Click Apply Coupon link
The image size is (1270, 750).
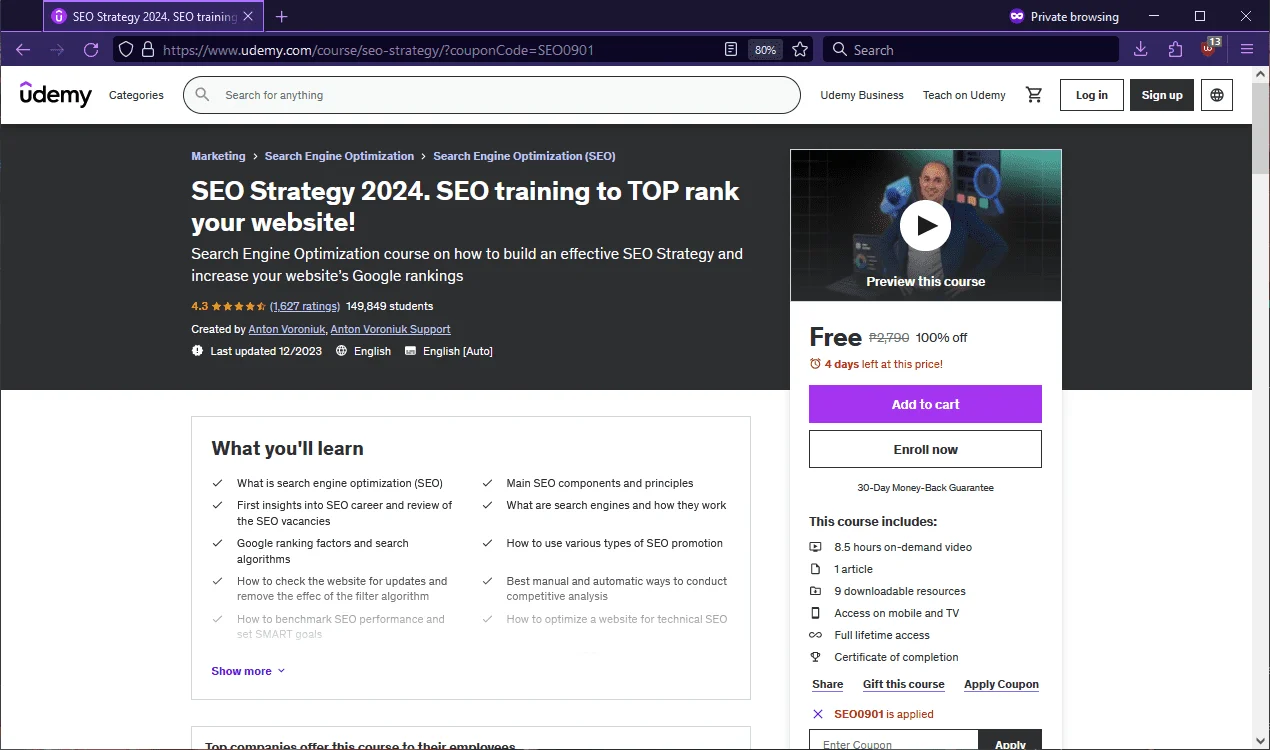click(1001, 684)
